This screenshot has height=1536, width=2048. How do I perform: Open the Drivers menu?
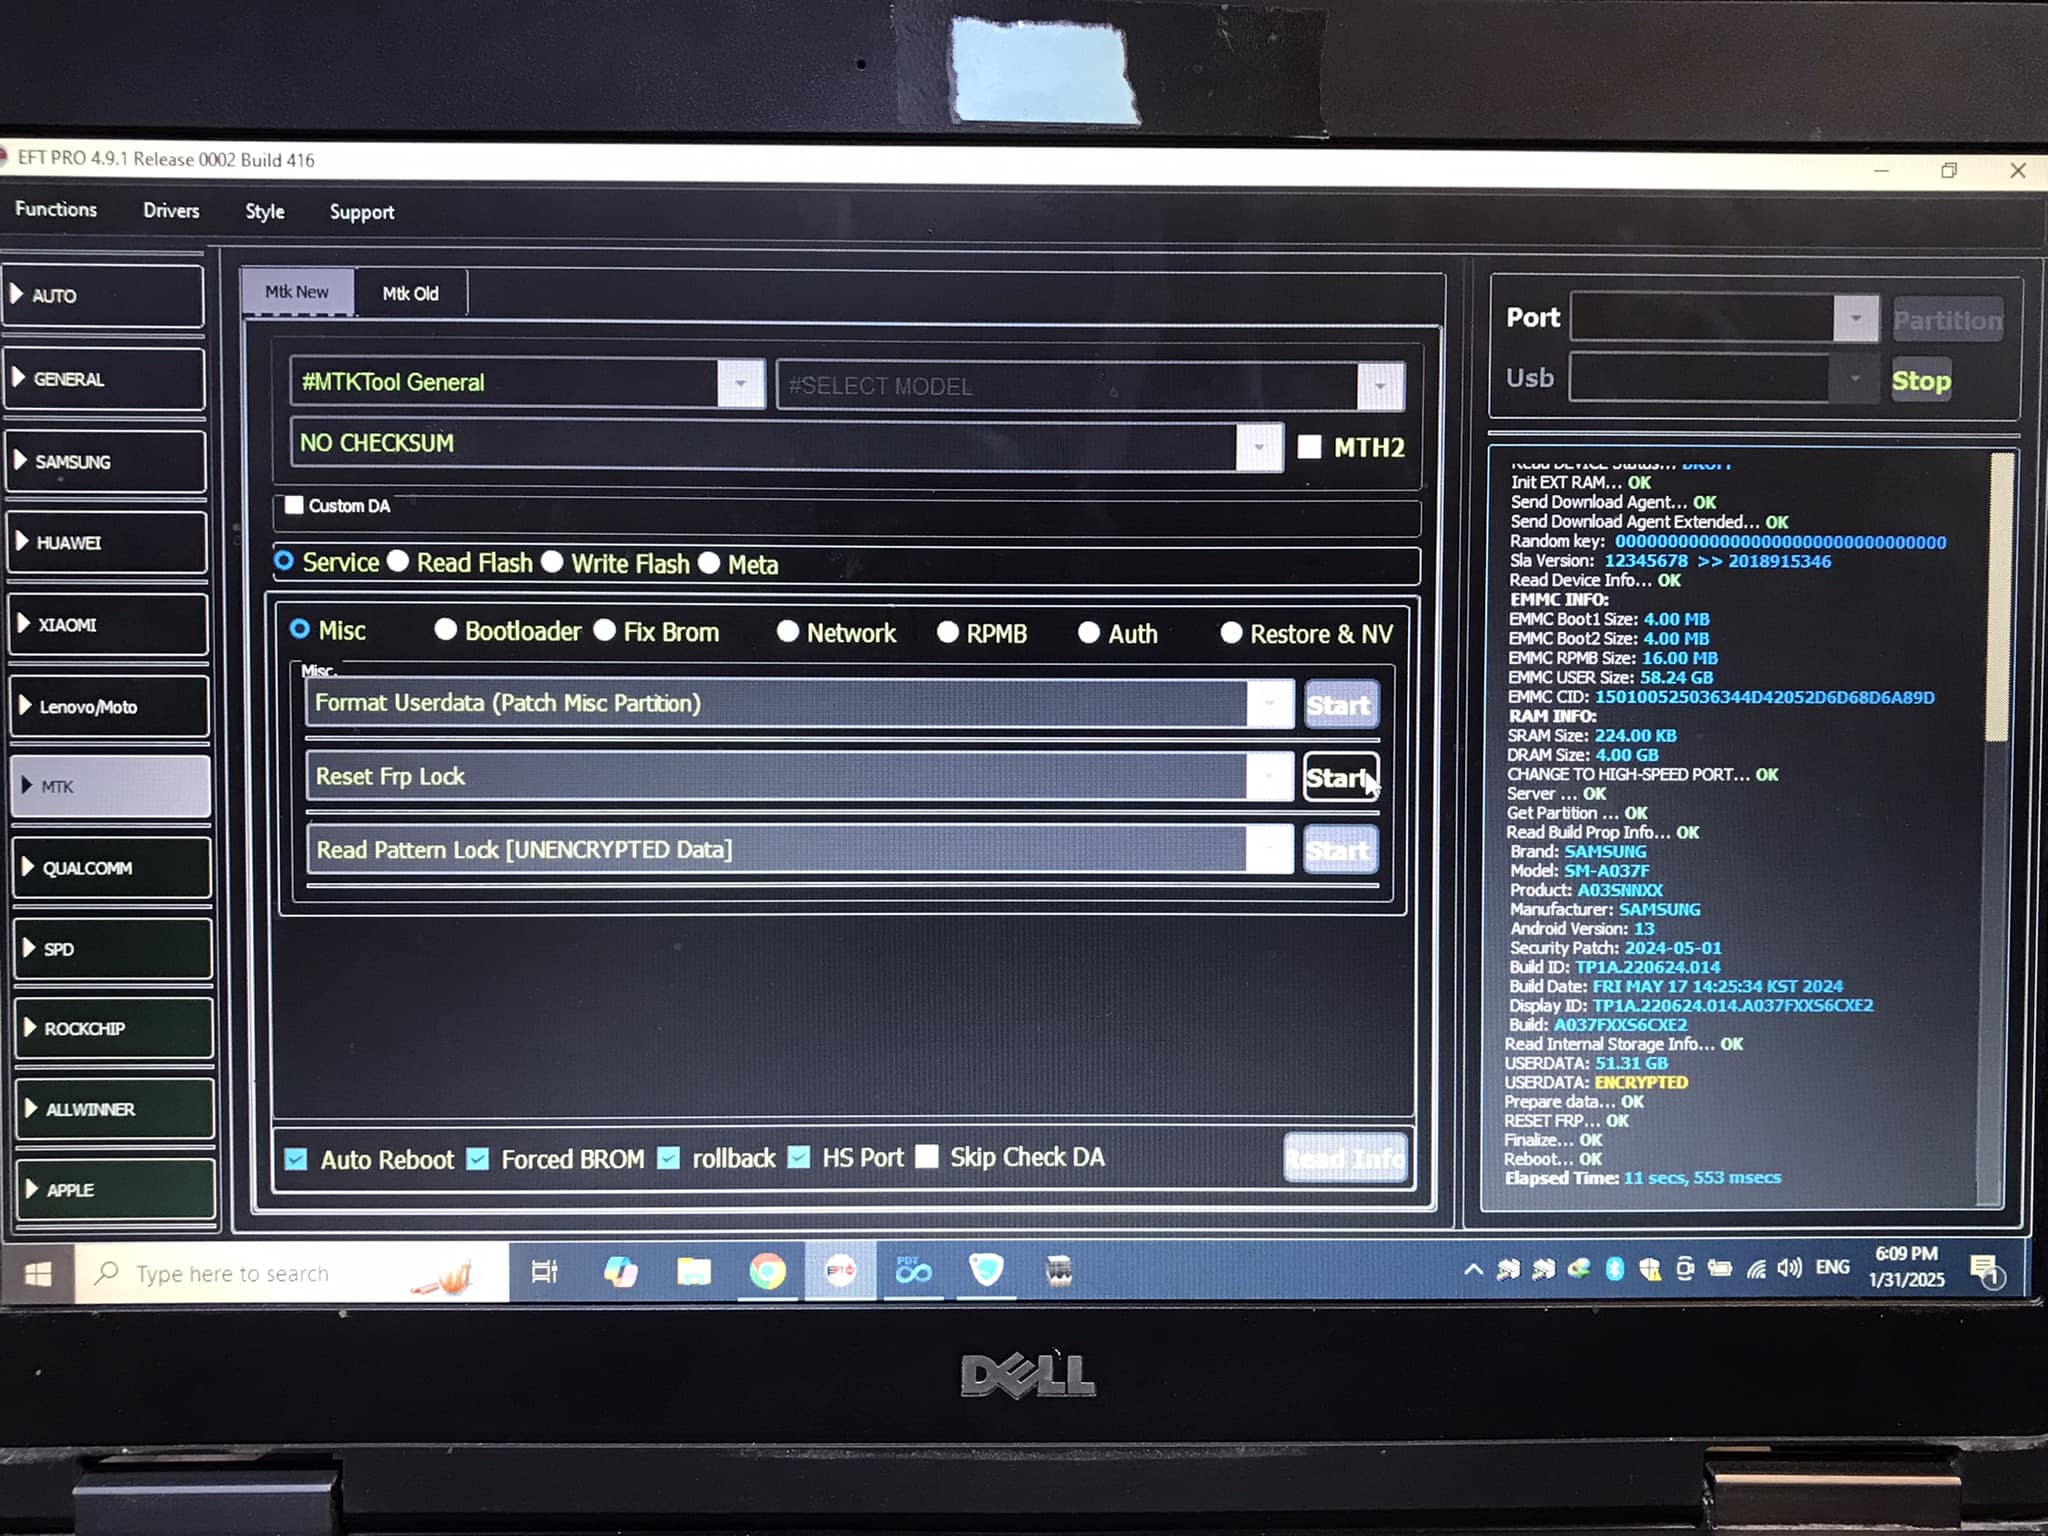pos(171,210)
